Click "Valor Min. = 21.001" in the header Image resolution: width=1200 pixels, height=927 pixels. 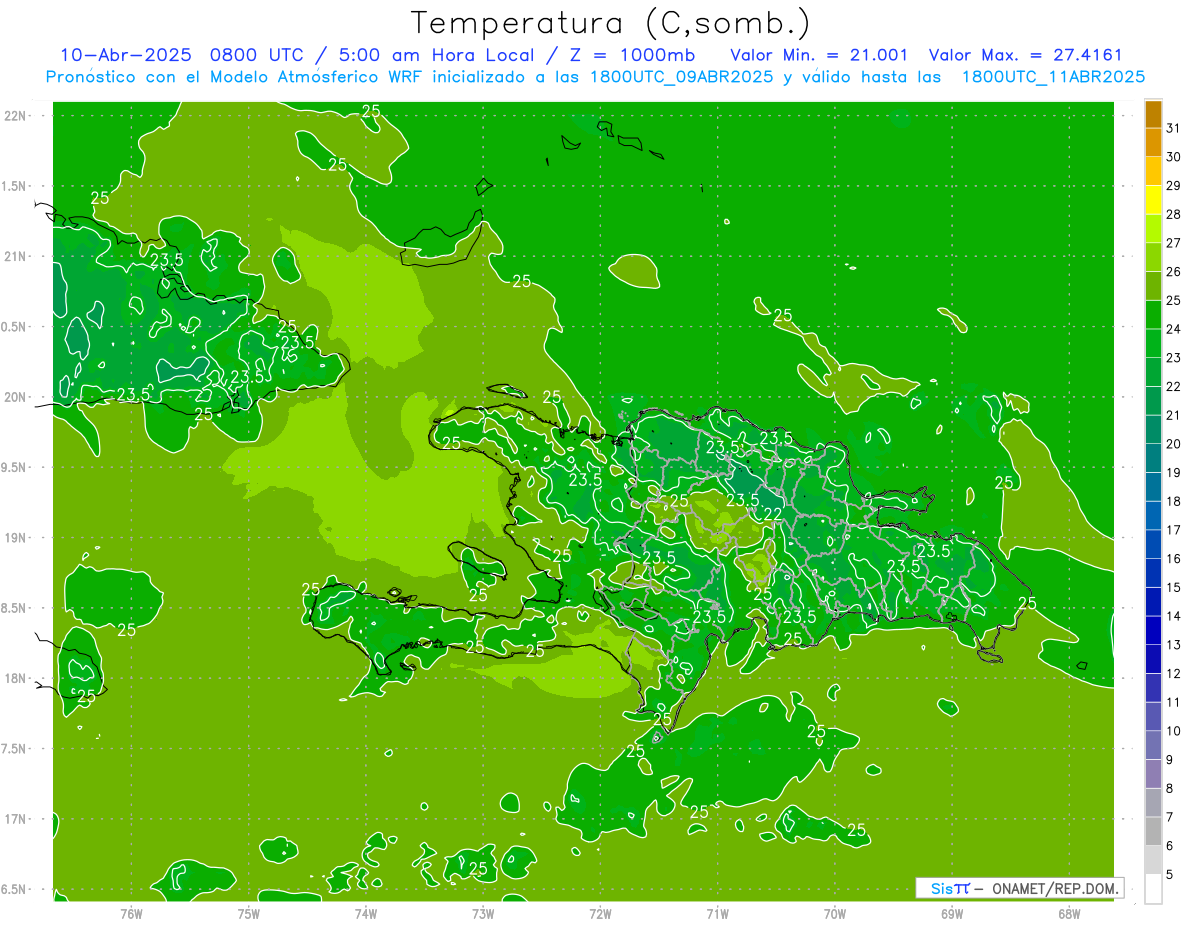[x=819, y=55]
